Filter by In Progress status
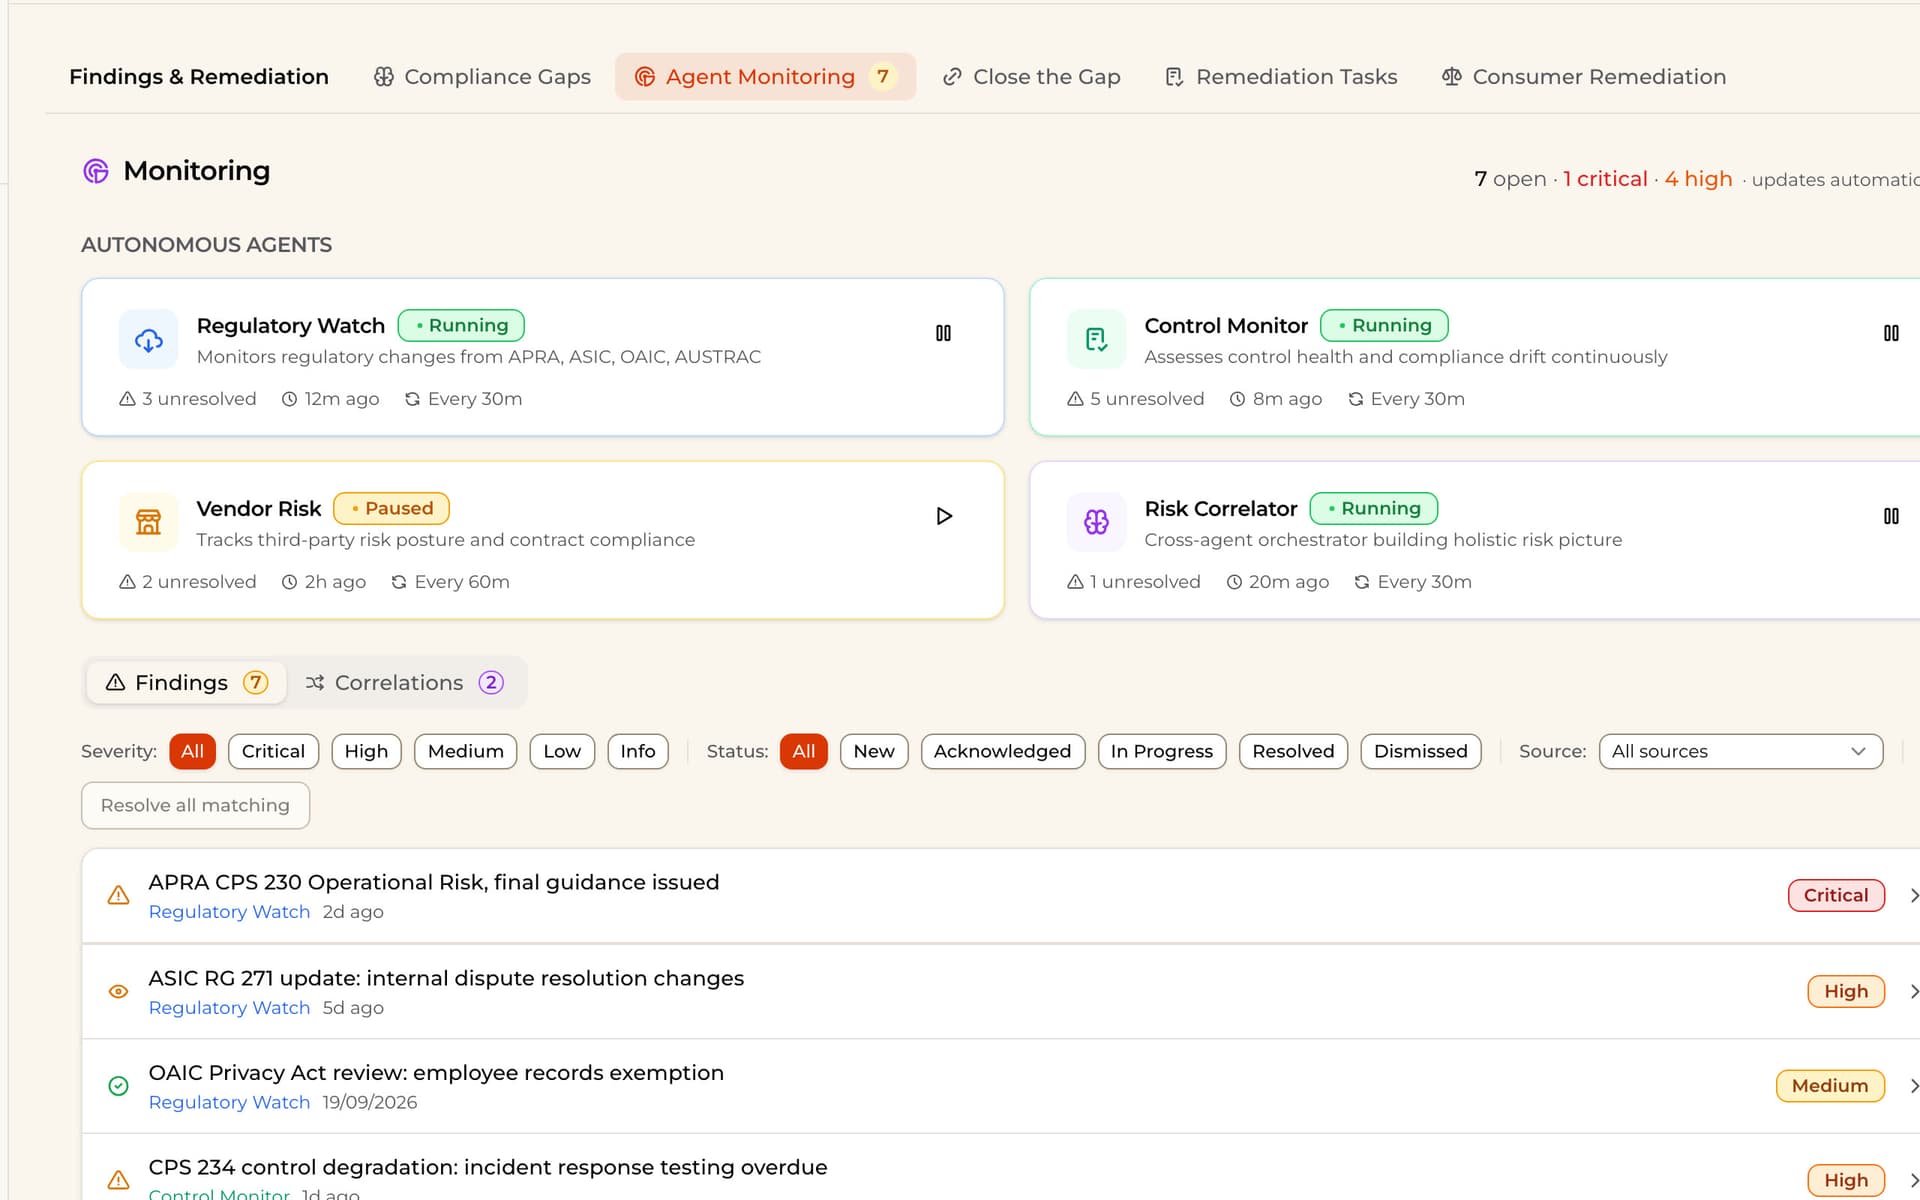Image resolution: width=1920 pixels, height=1200 pixels. [1162, 751]
